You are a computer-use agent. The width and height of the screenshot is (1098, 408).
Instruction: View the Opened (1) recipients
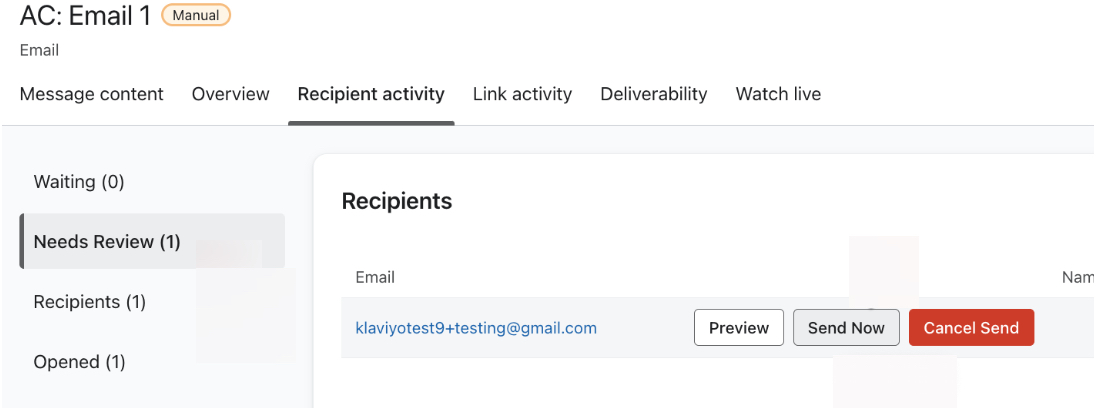[x=80, y=362]
